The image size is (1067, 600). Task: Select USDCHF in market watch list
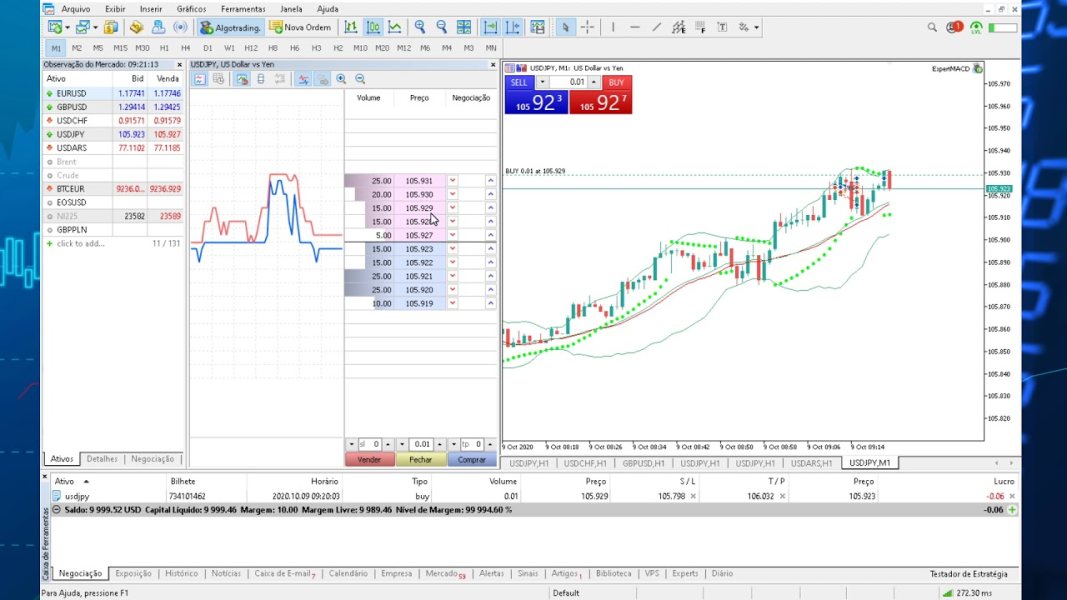coord(72,120)
